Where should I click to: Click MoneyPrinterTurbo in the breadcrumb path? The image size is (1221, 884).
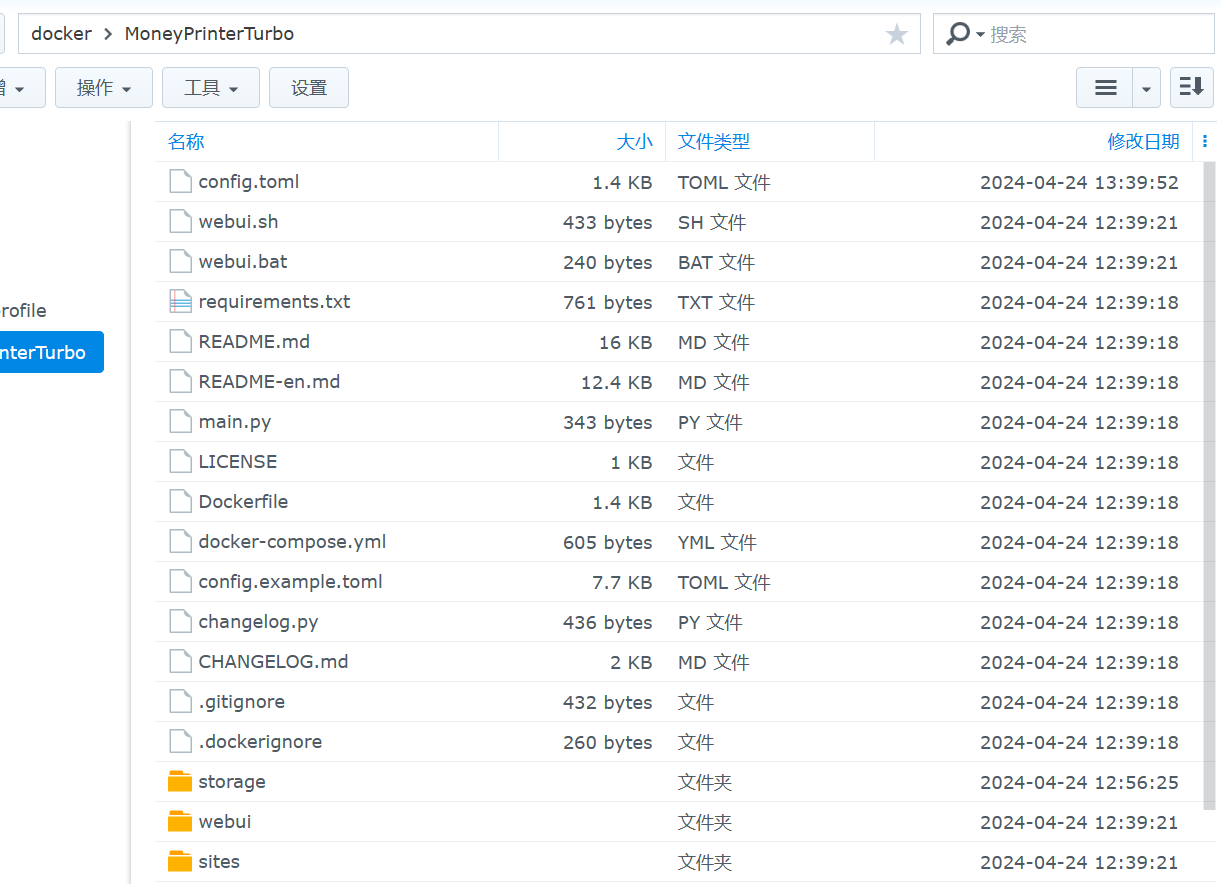click(x=209, y=34)
